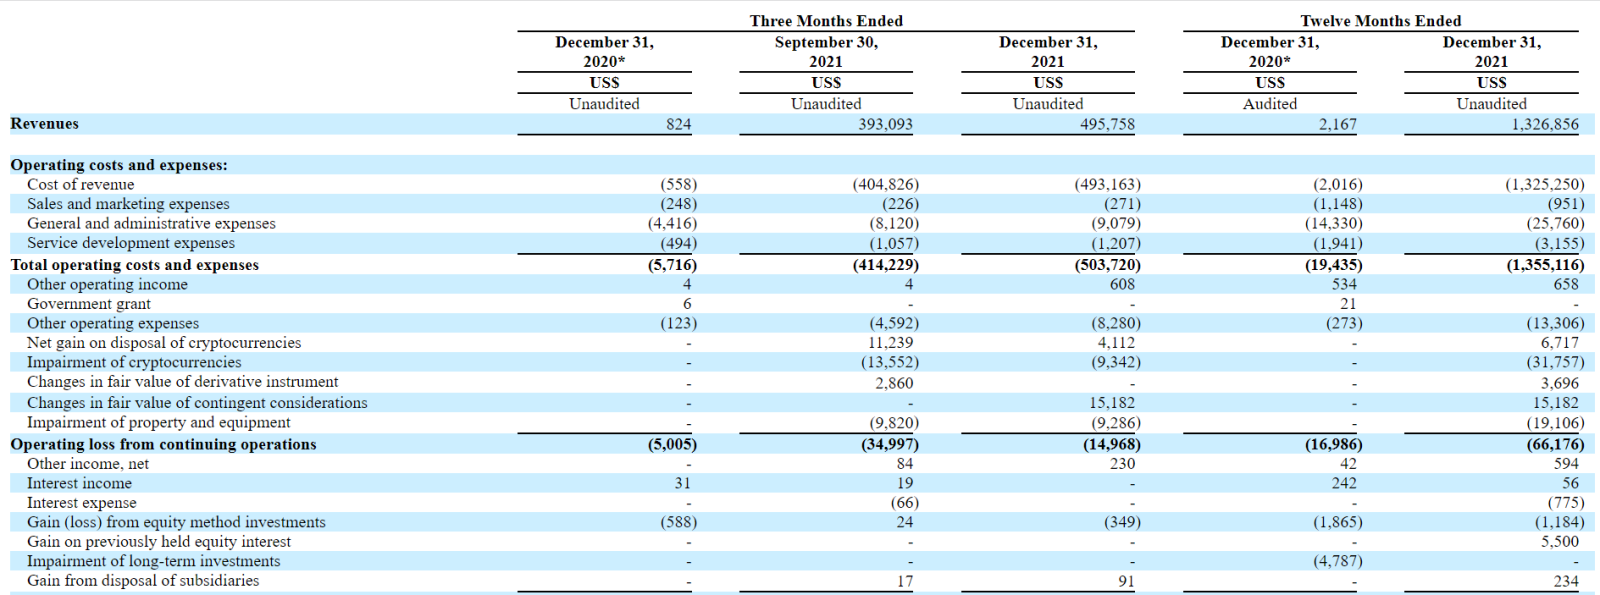Select Impairment of property and equipment label
Viewport: 1600px width, 595px height.
(158, 423)
